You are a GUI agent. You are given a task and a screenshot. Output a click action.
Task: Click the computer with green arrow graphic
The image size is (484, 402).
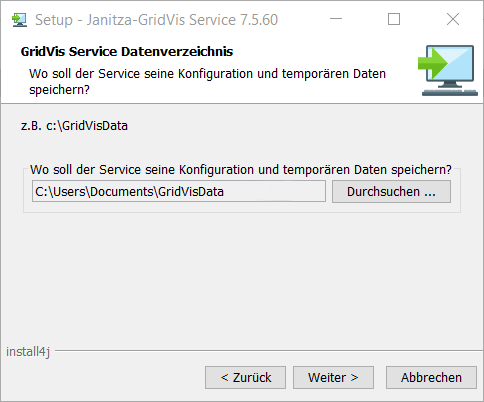[448, 71]
